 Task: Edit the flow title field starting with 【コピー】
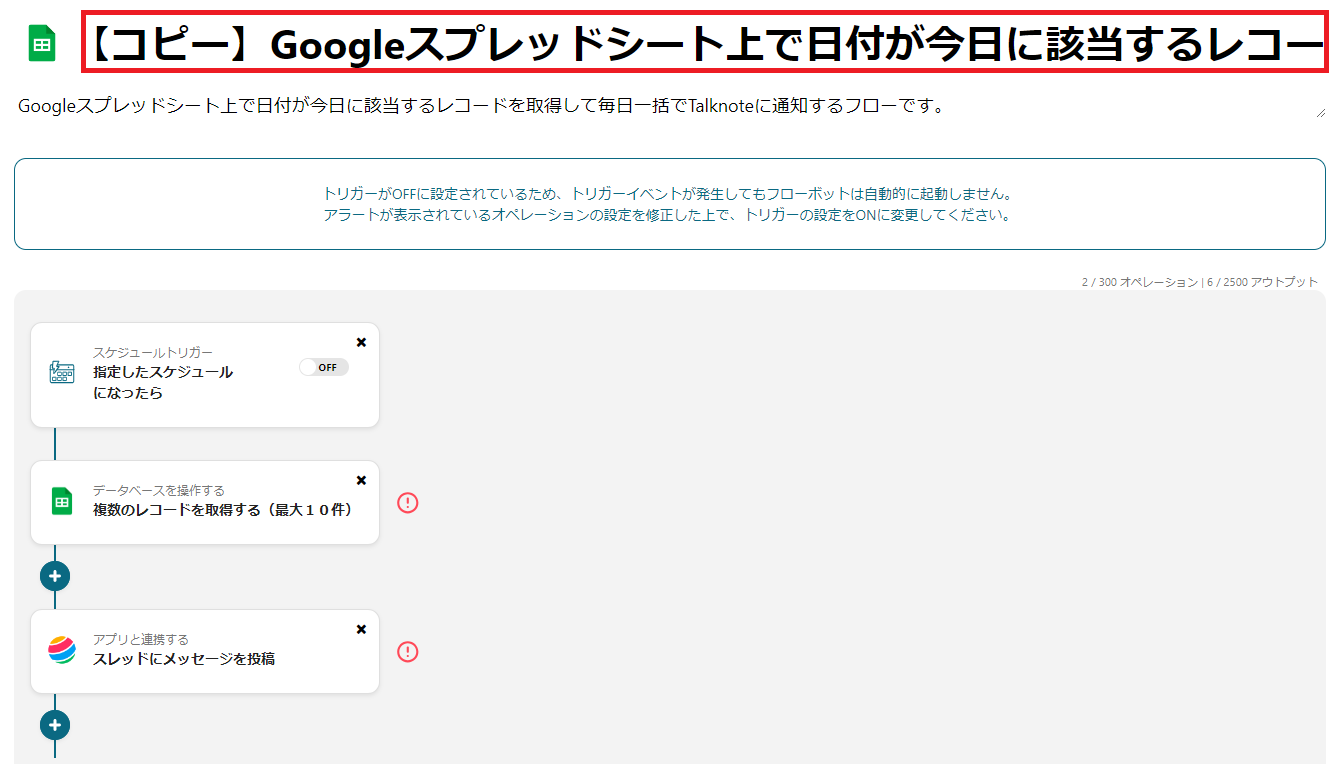707,43
